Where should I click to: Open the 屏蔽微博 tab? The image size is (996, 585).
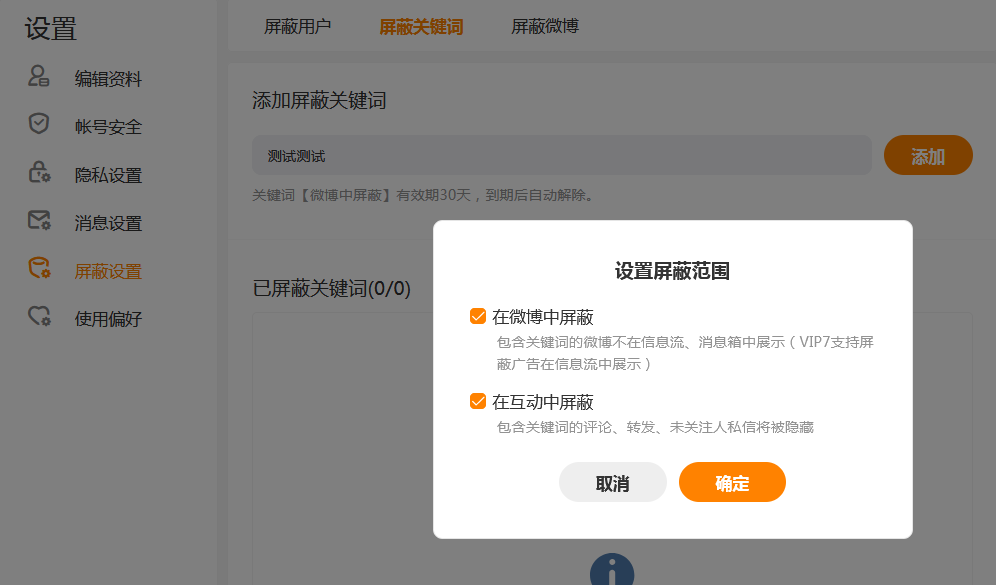(545, 26)
